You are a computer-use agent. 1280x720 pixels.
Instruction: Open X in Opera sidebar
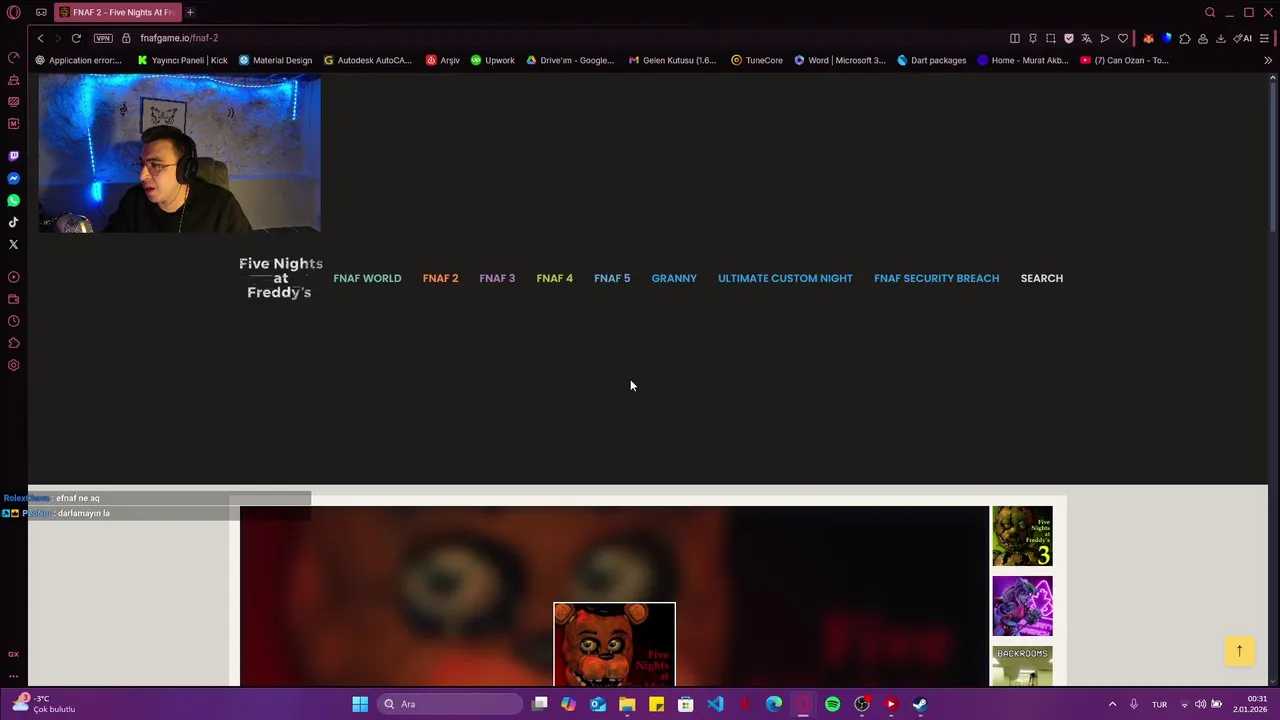[x=14, y=244]
